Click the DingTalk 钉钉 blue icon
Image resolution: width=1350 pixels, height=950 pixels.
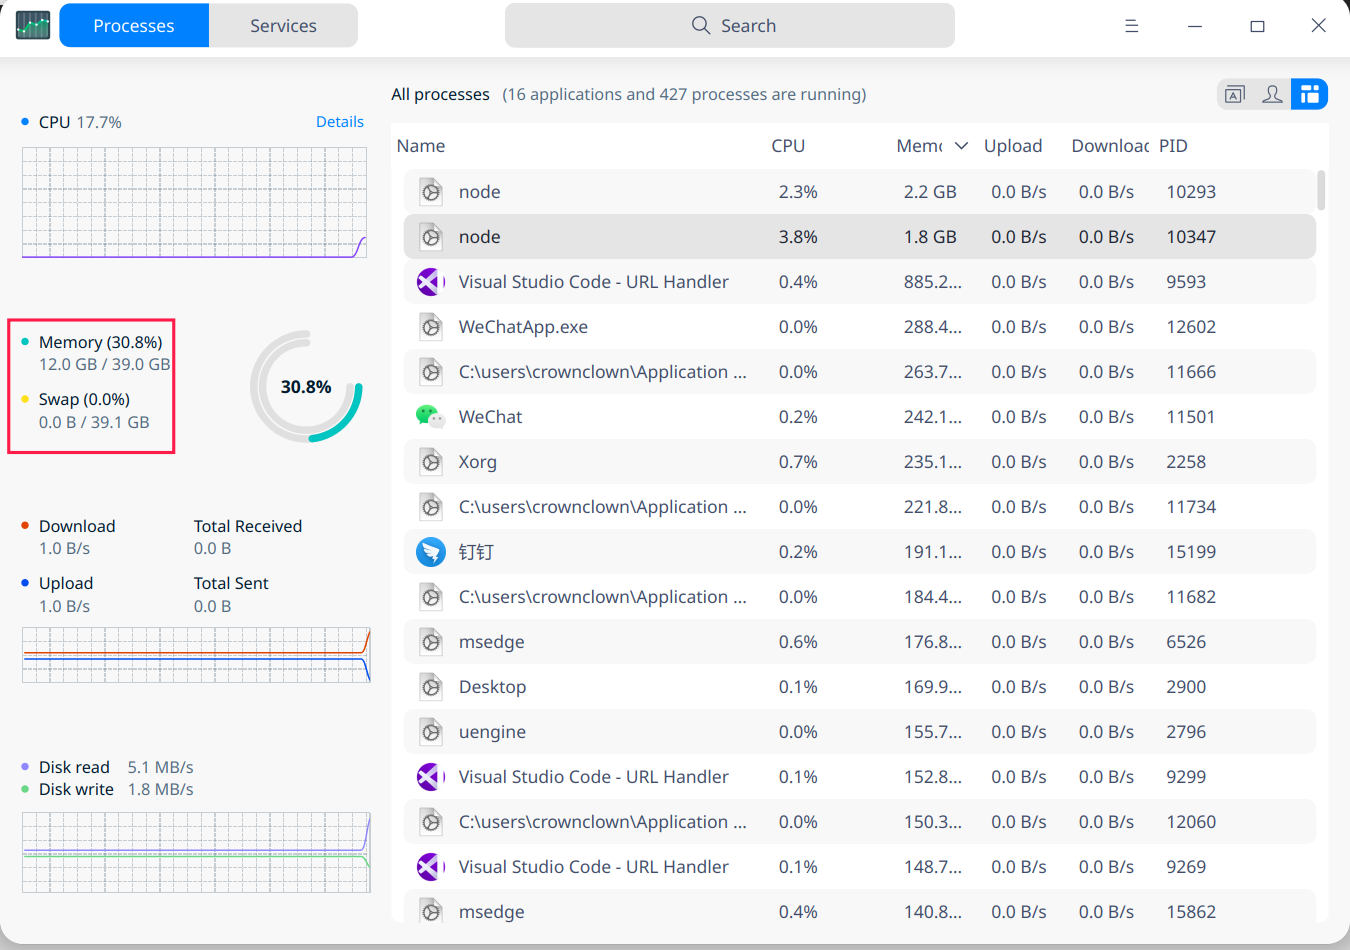point(430,552)
